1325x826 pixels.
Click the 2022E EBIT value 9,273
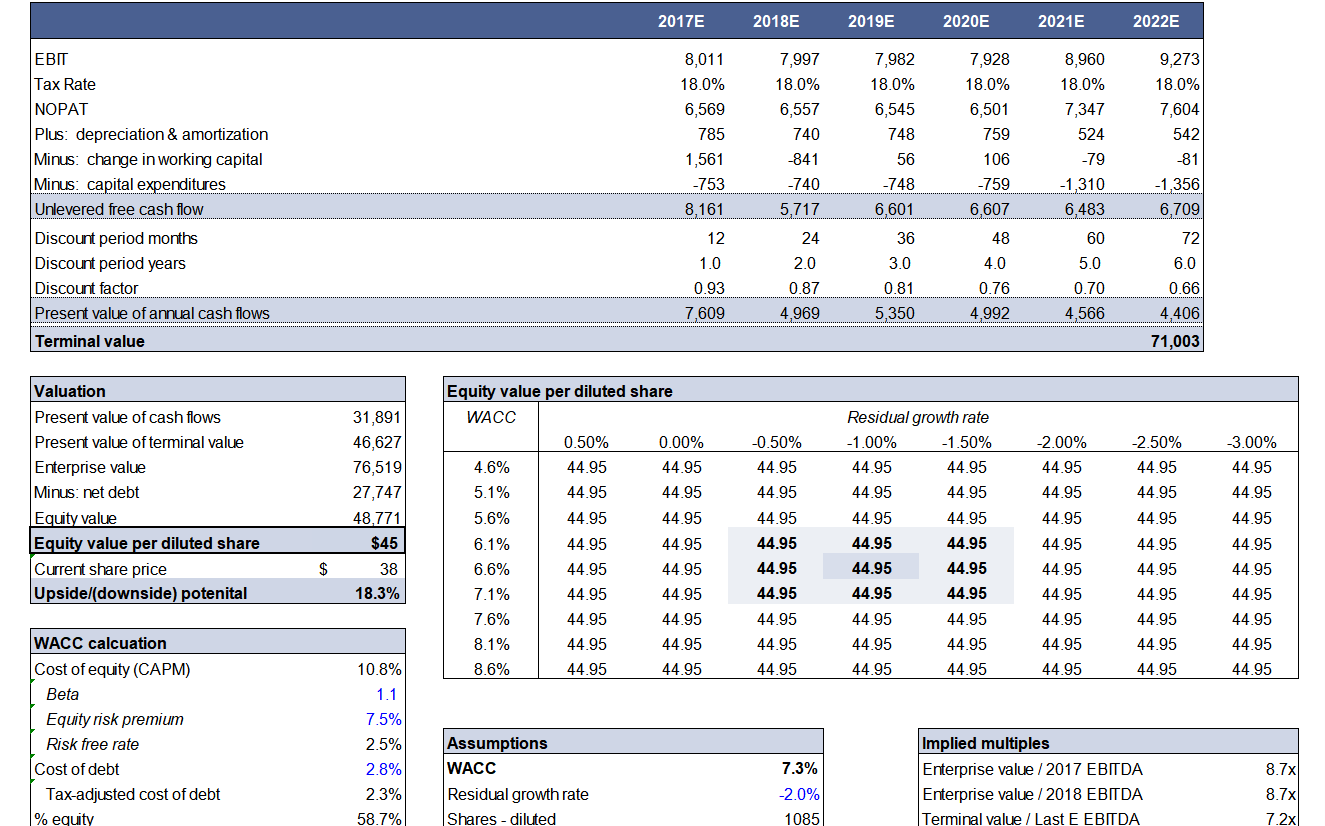pos(1181,60)
